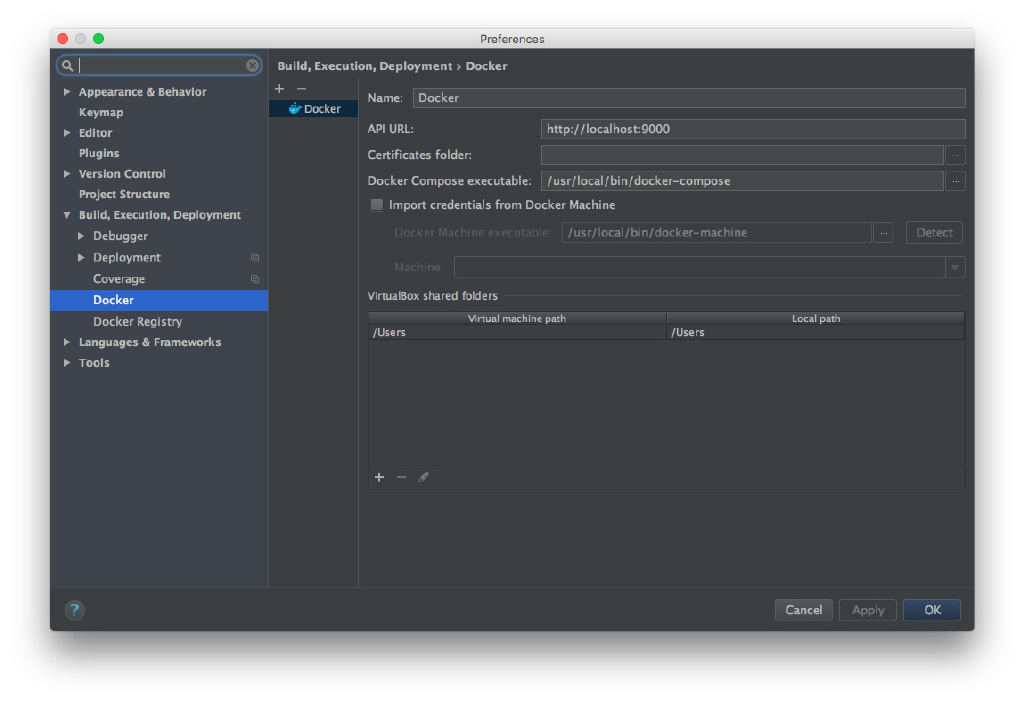Browse for Docker Compose executable
1024x702 pixels.
(x=955, y=181)
